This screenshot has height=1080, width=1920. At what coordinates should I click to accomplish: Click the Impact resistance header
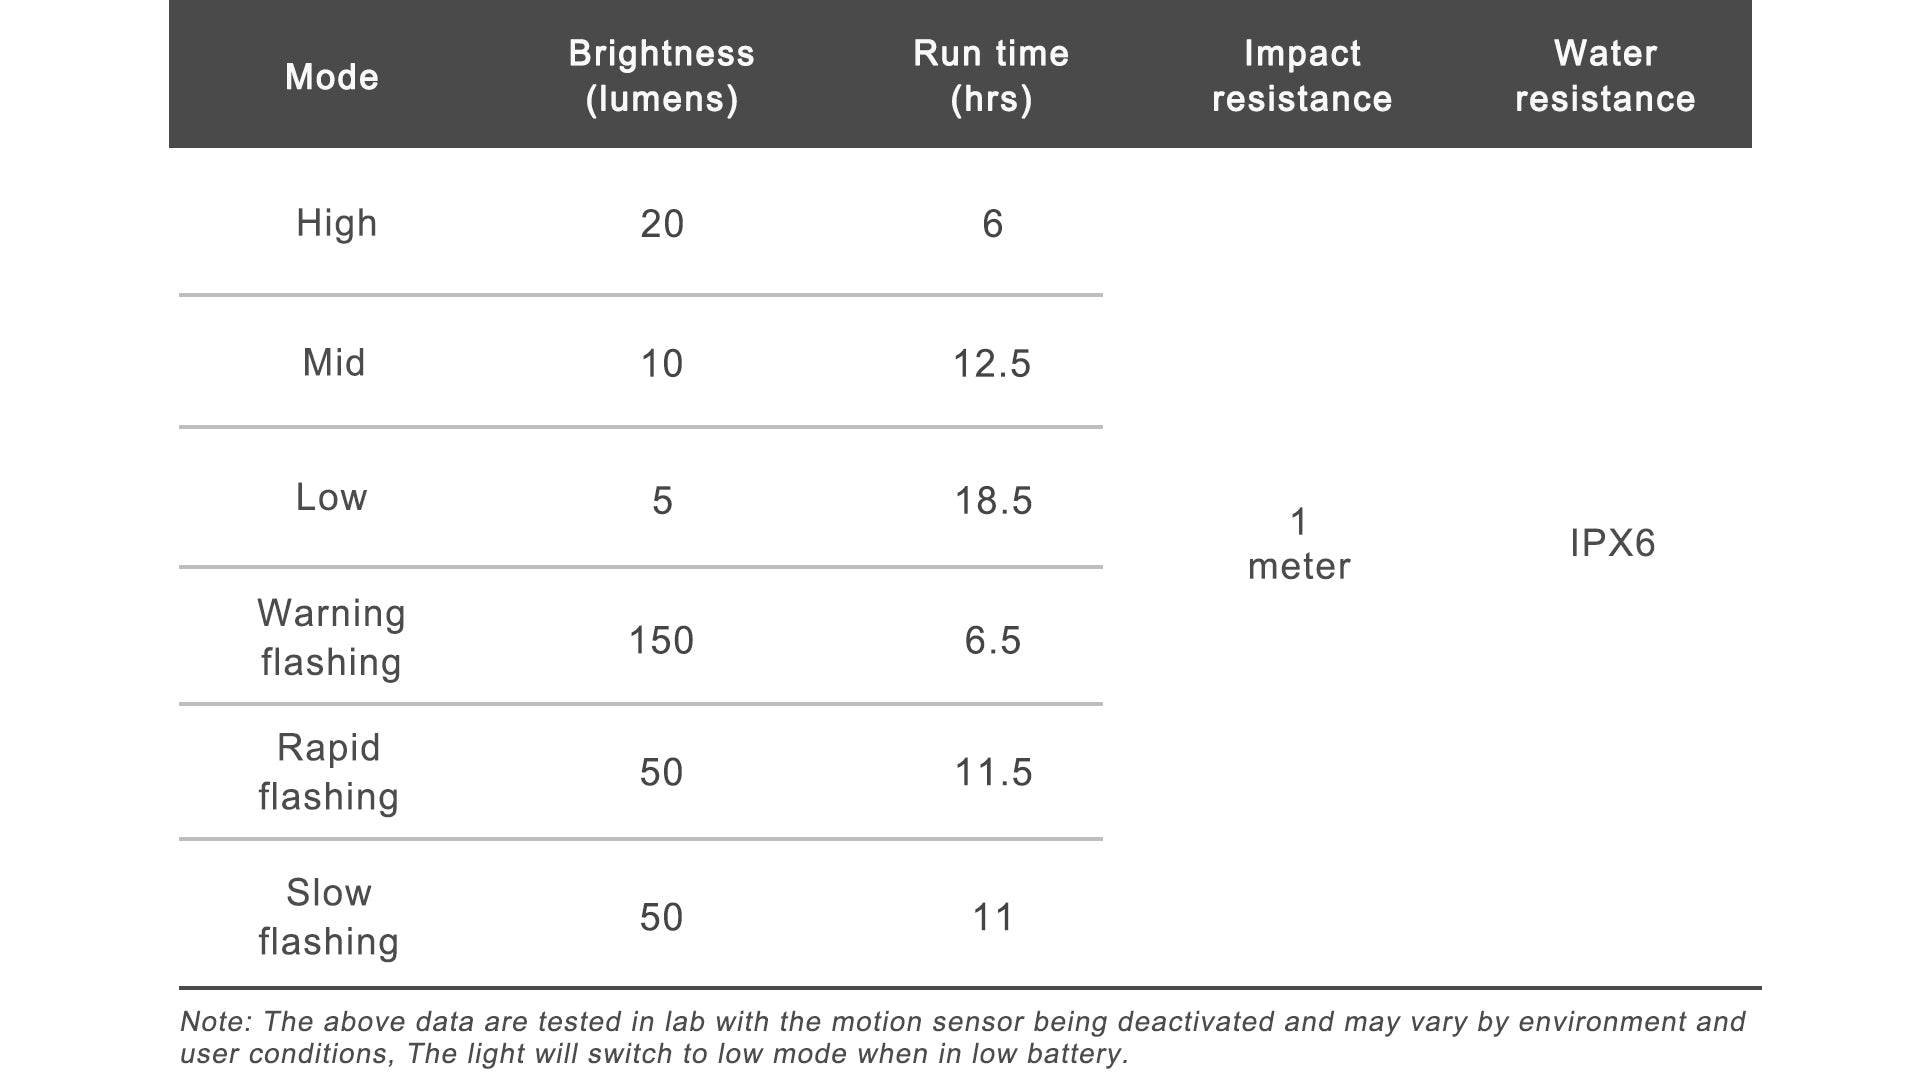pyautogui.click(x=1302, y=76)
